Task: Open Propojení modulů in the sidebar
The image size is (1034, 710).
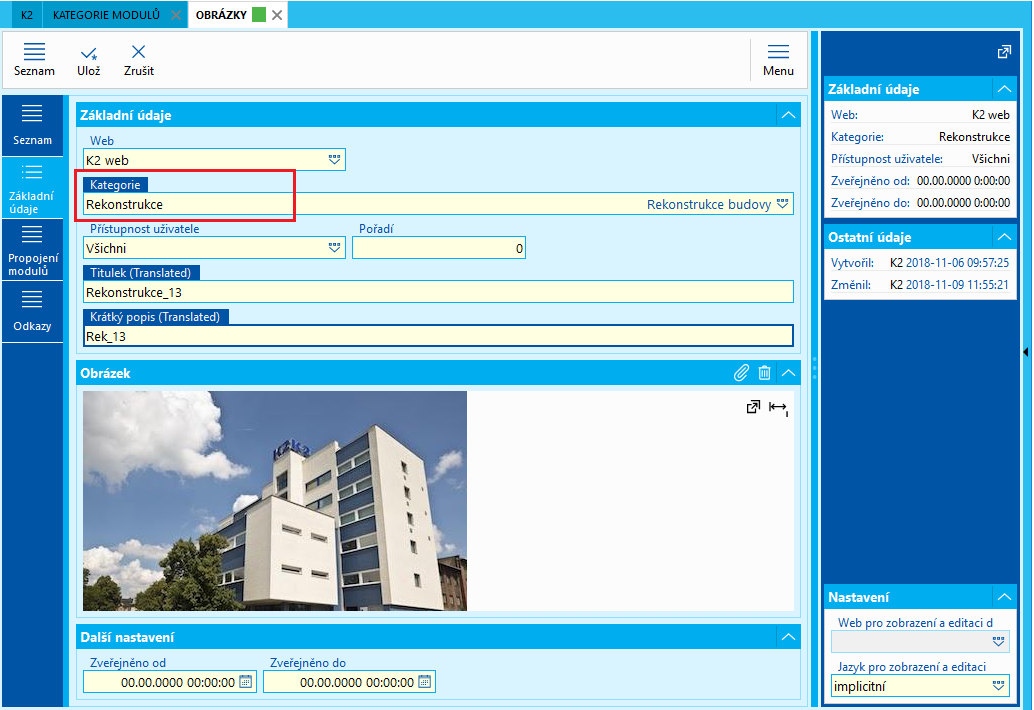Action: tap(32, 251)
